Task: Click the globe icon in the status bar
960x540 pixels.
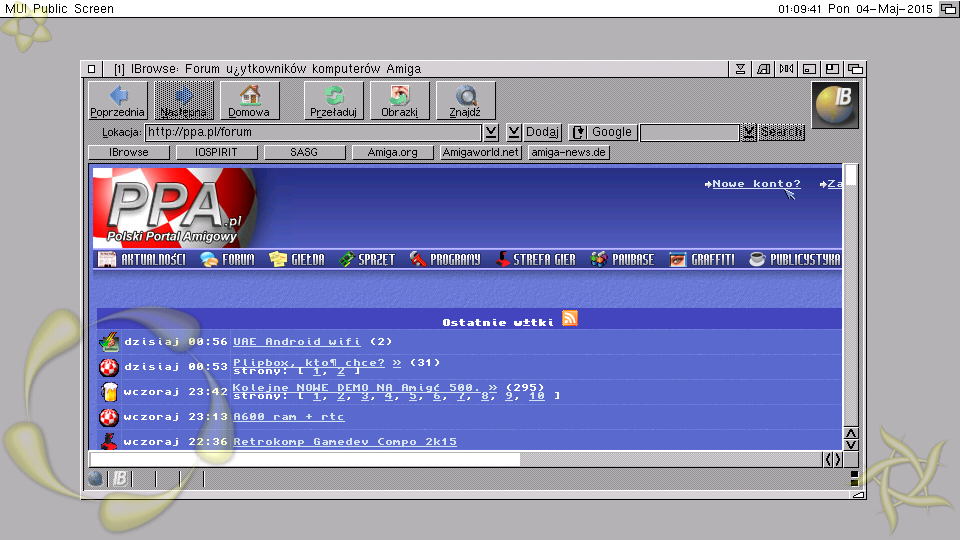Action: pos(96,479)
